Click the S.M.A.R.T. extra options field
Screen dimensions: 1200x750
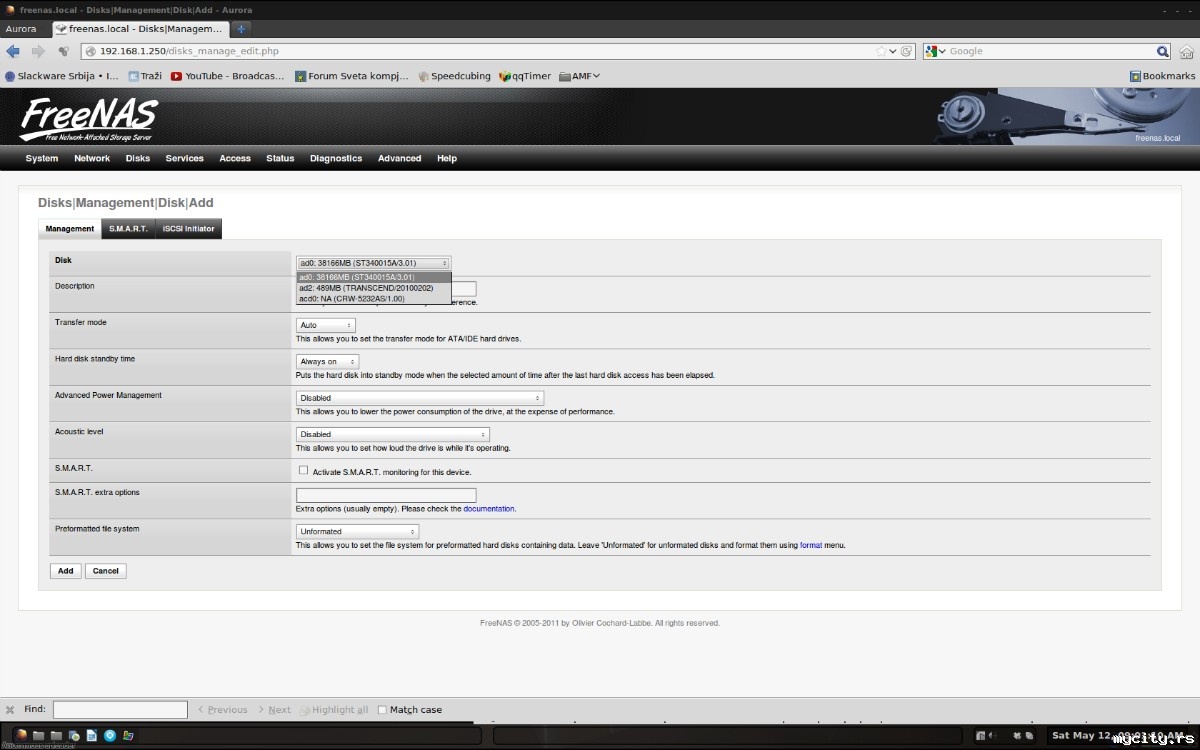(x=386, y=495)
